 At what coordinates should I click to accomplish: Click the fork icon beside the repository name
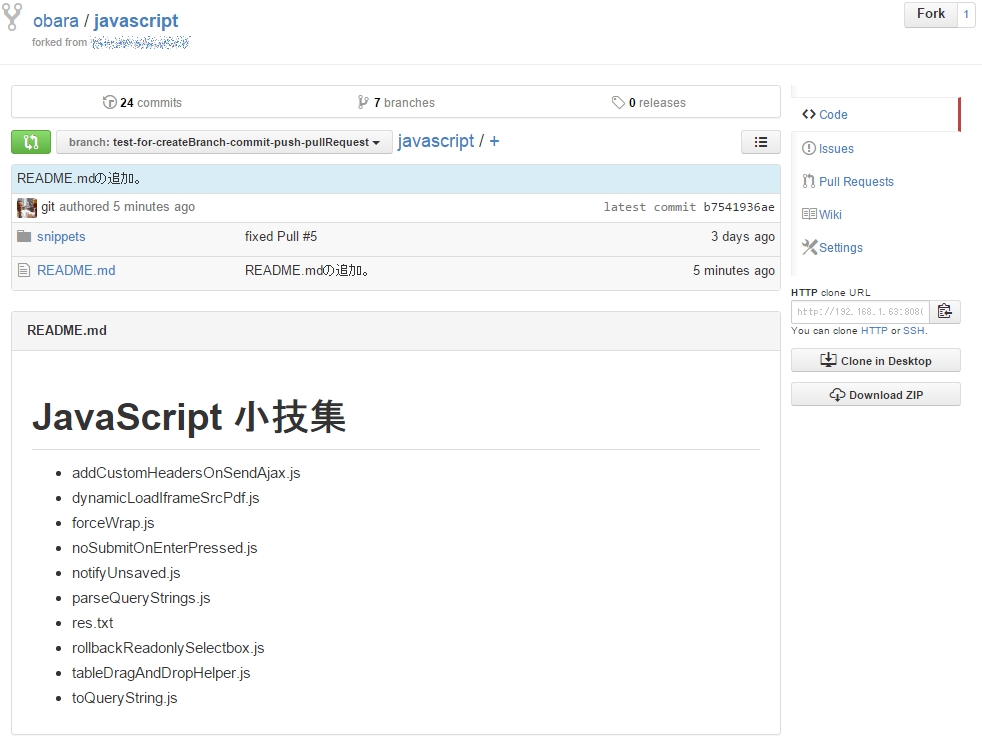click(13, 17)
